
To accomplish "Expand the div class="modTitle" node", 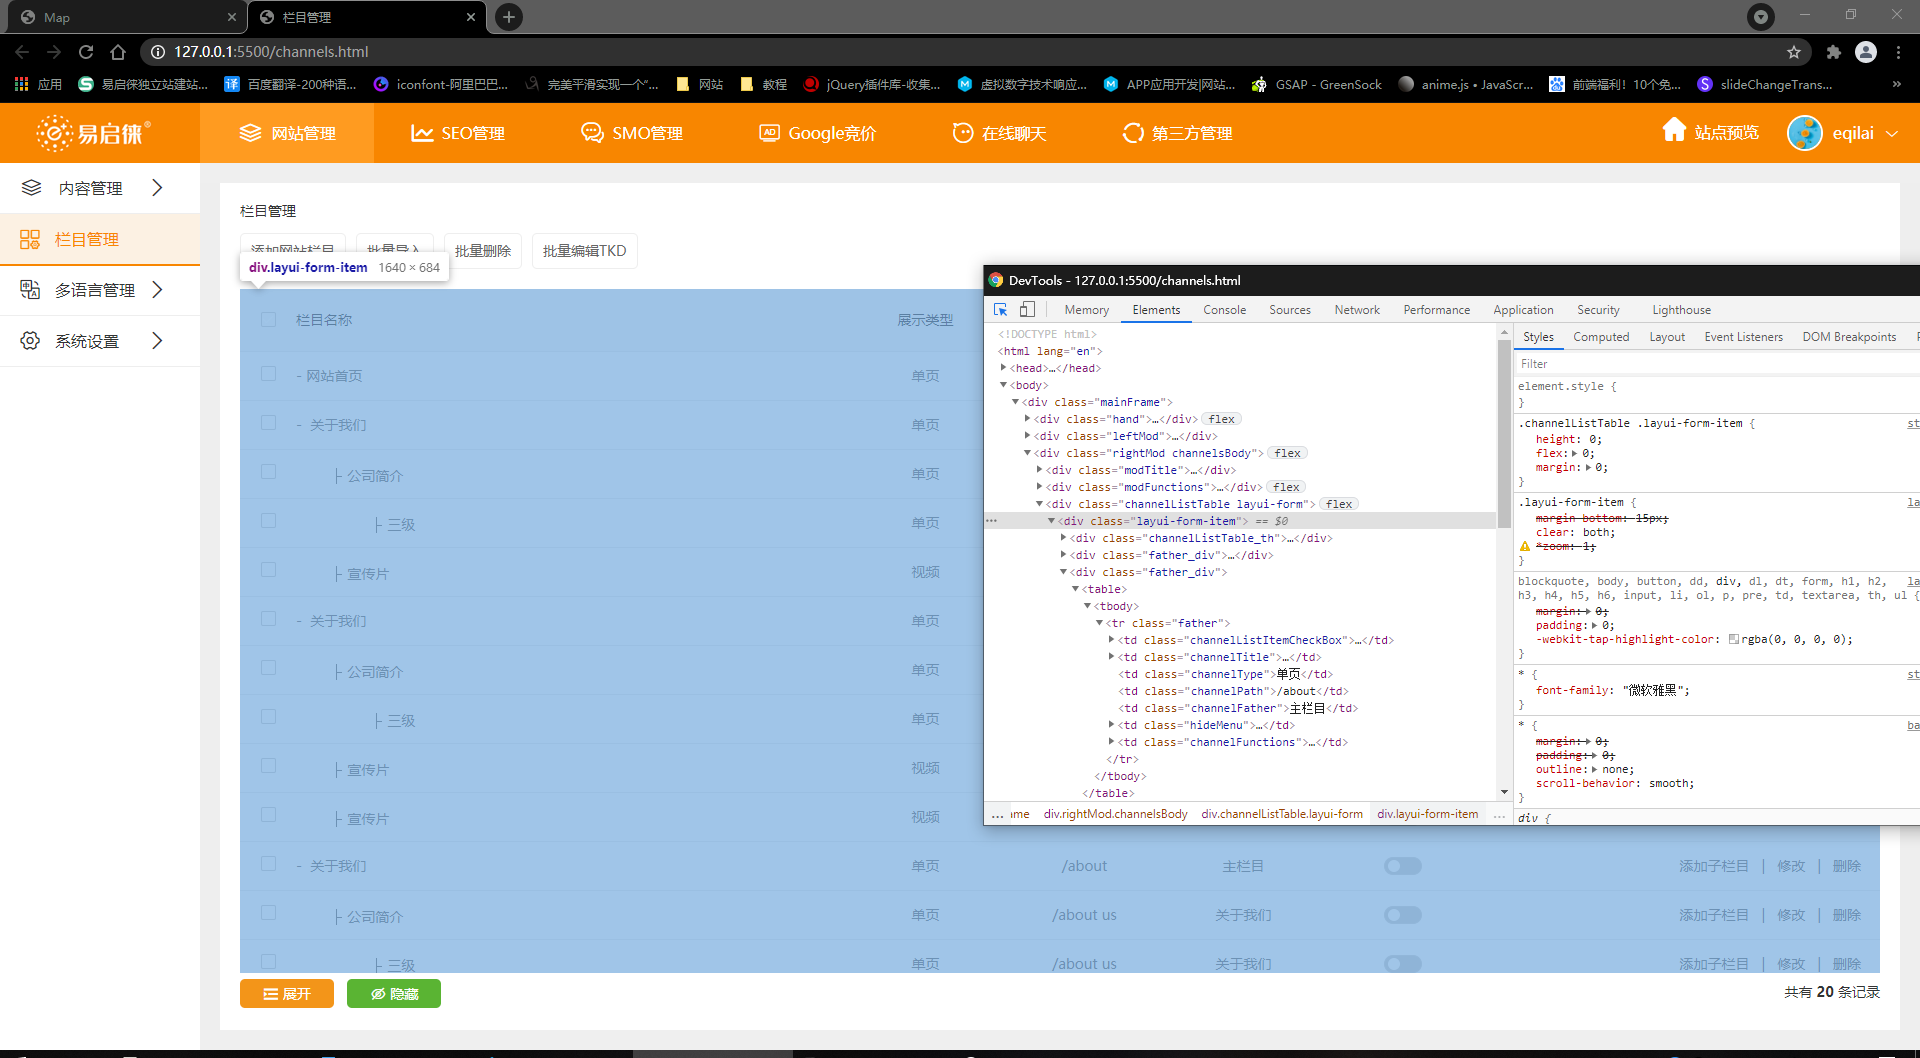I will tap(1039, 470).
